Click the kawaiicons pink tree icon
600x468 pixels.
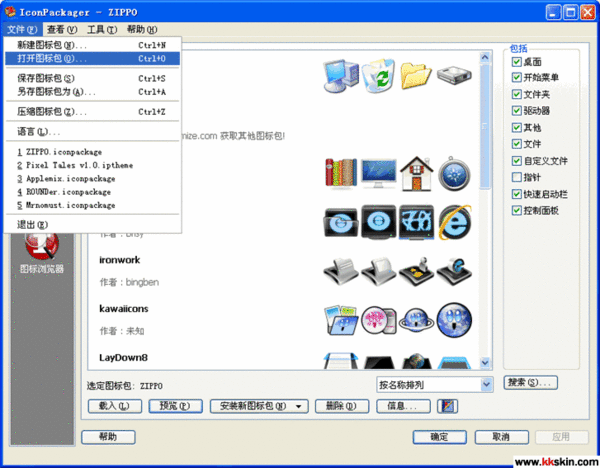click(378, 320)
